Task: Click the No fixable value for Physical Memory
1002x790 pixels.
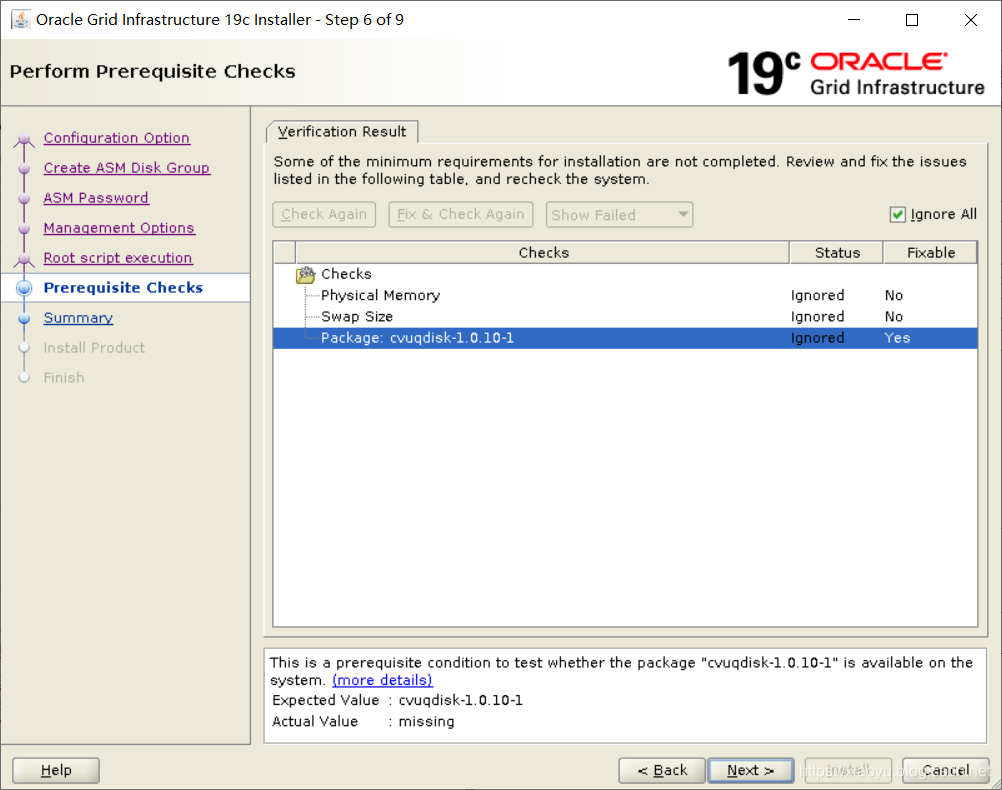Action: pos(893,296)
